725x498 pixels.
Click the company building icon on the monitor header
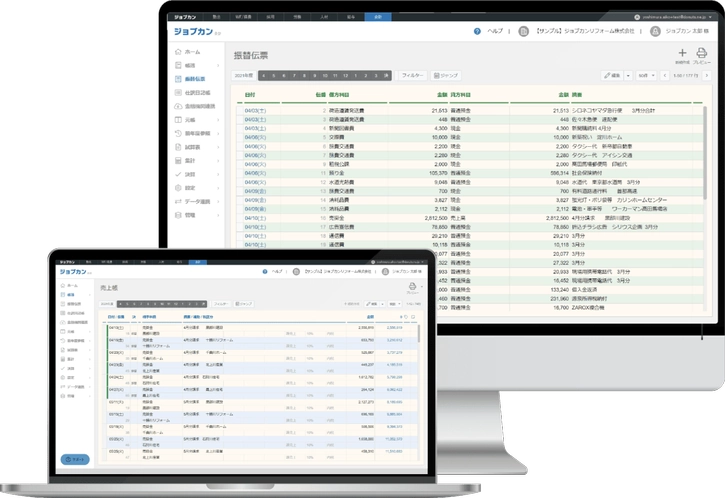click(523, 31)
